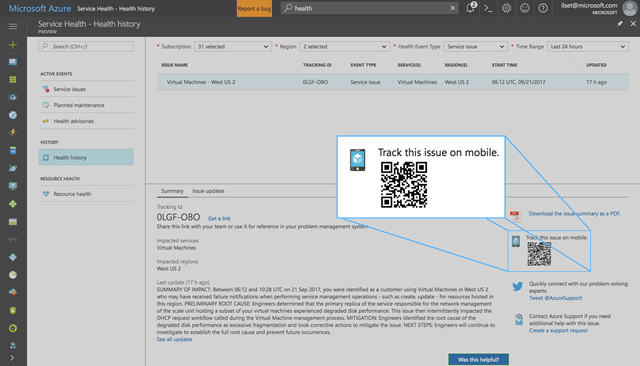
Task: Open the Dashboard icon in sidebar
Action: pyautogui.click(x=13, y=62)
